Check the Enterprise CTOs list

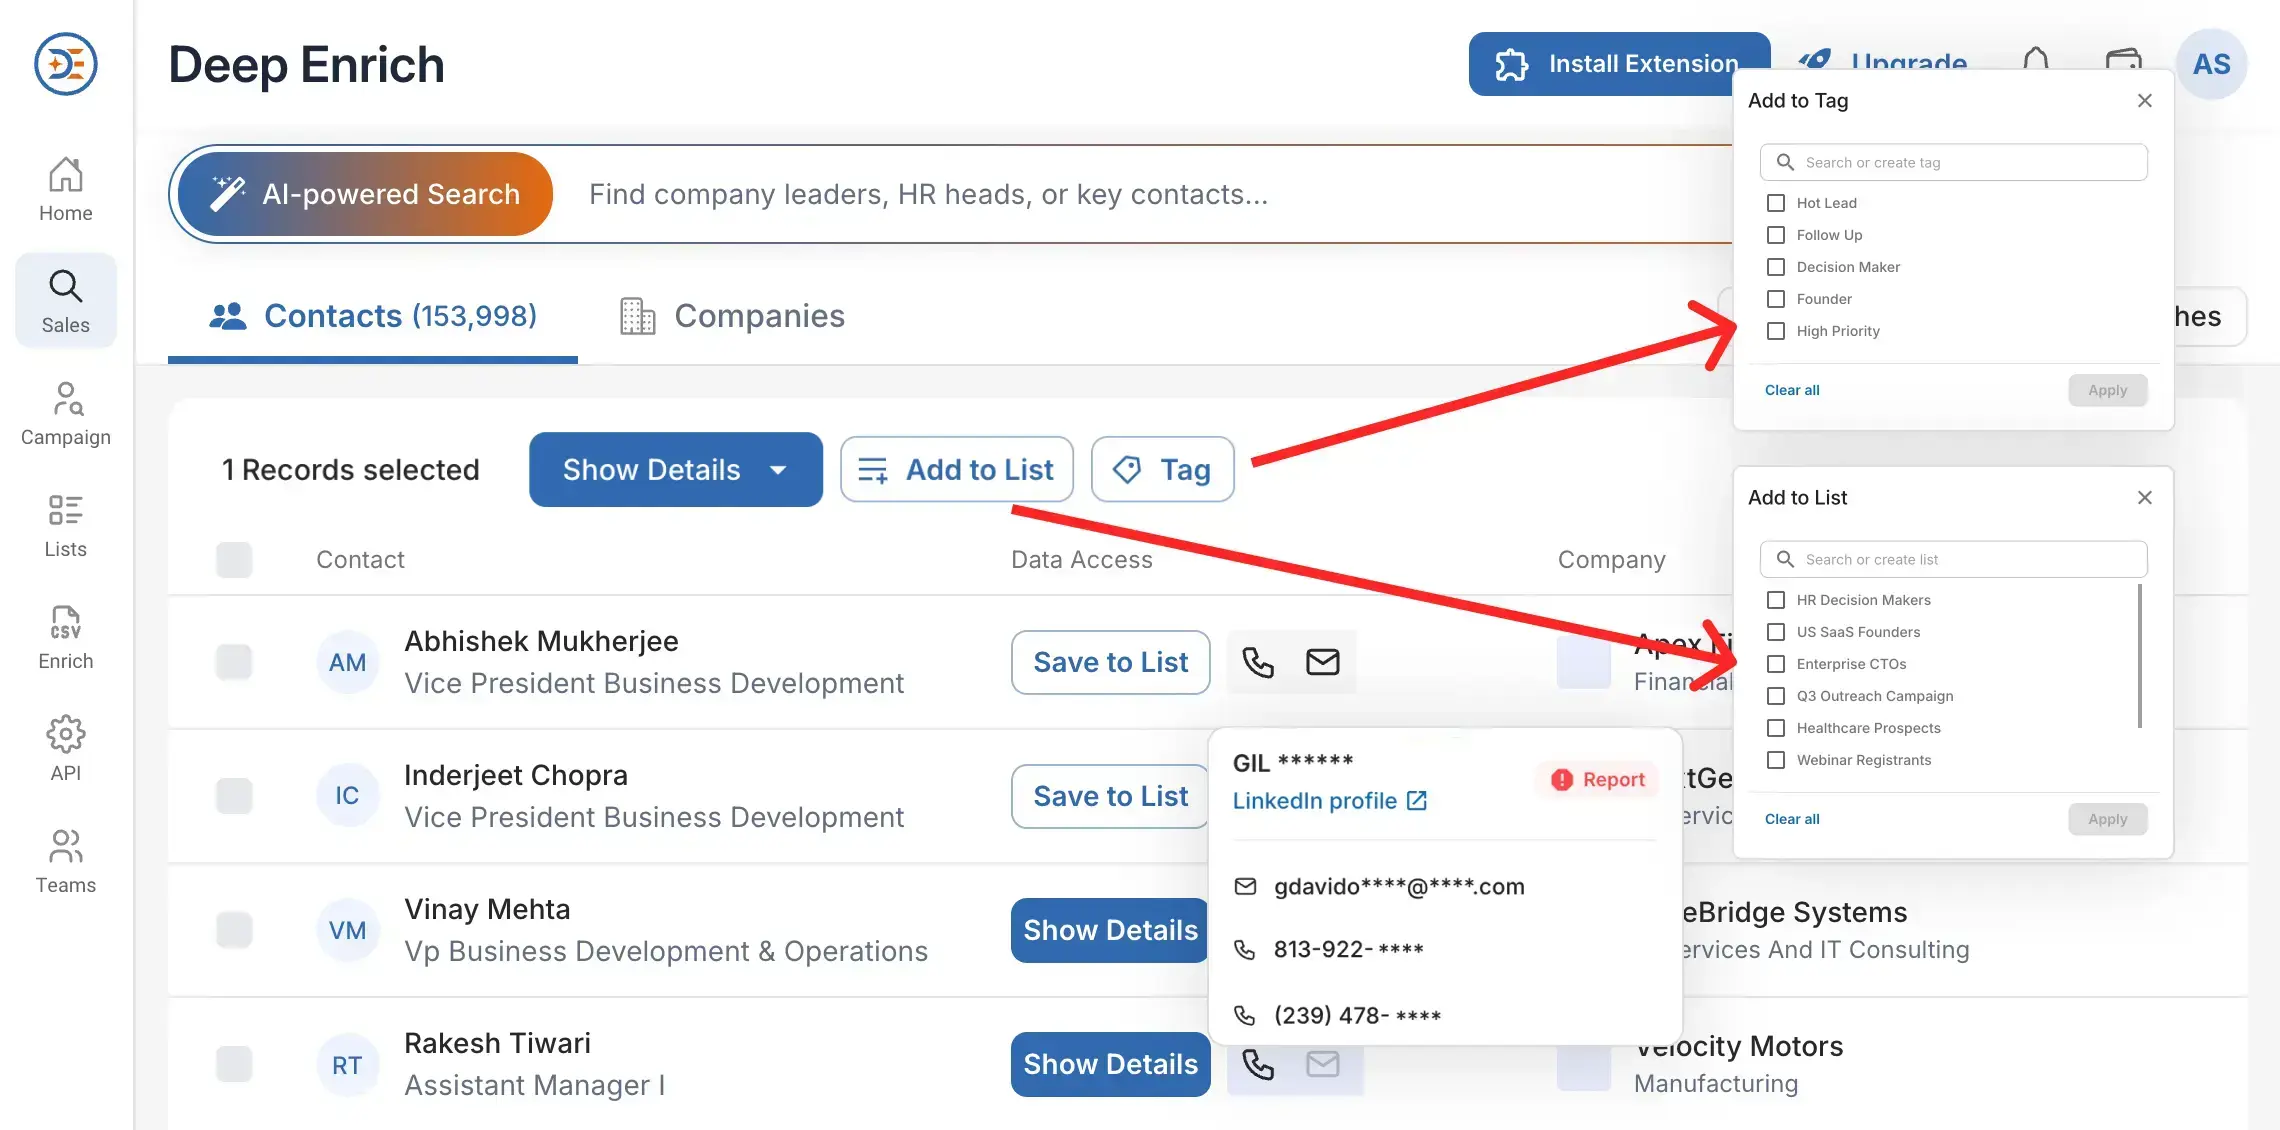(1776, 664)
